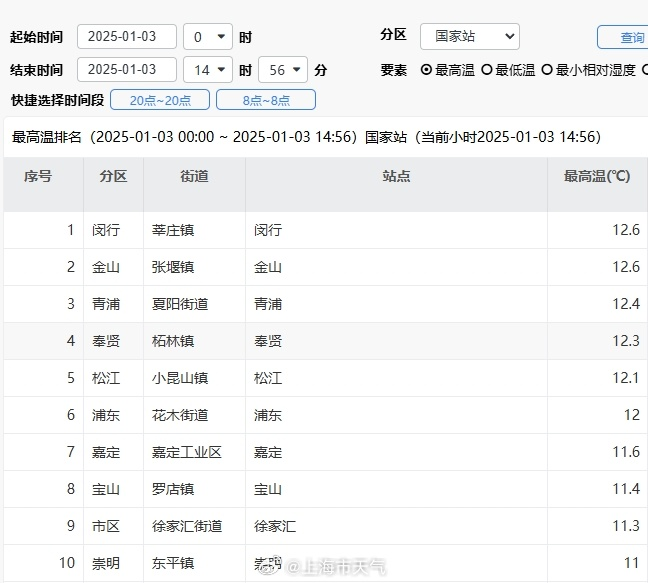
Task: Select the 最小相对湿度 radio option
Action: click(x=547, y=70)
